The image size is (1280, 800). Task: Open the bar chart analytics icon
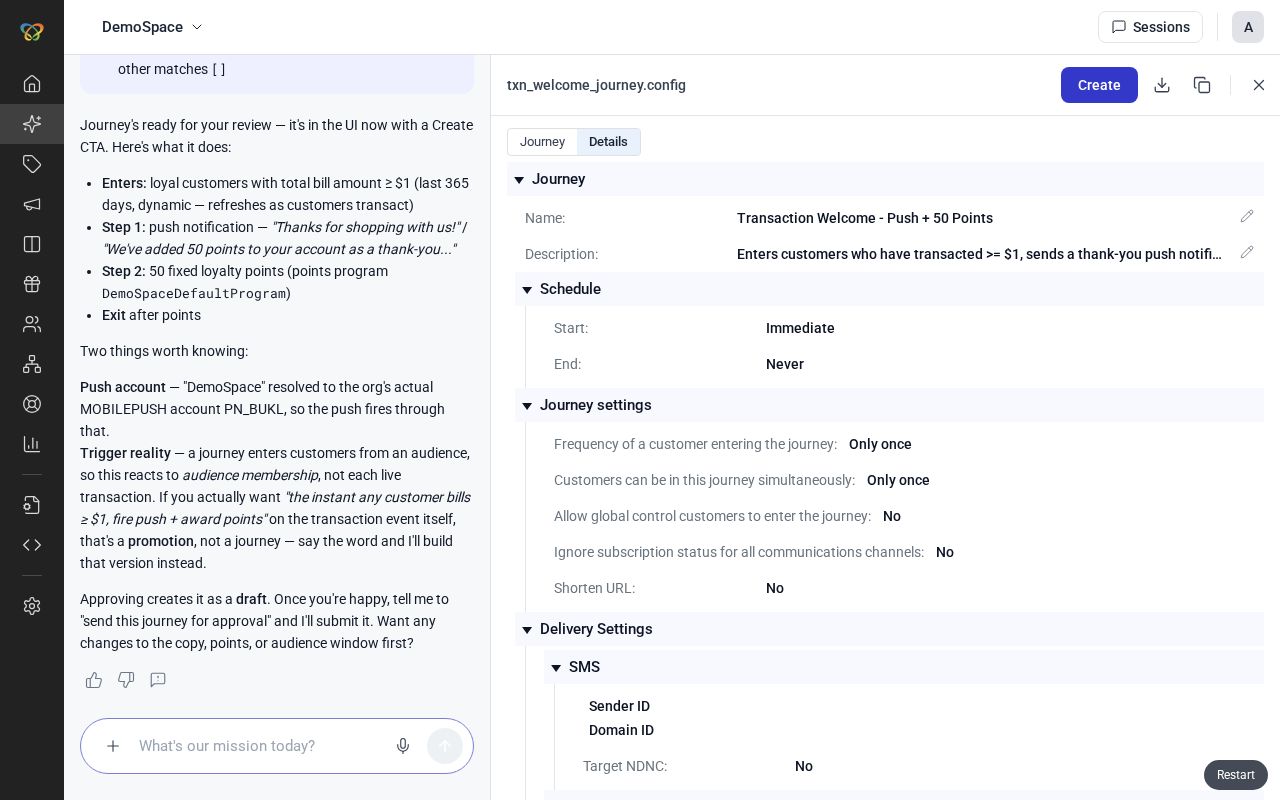click(32, 444)
